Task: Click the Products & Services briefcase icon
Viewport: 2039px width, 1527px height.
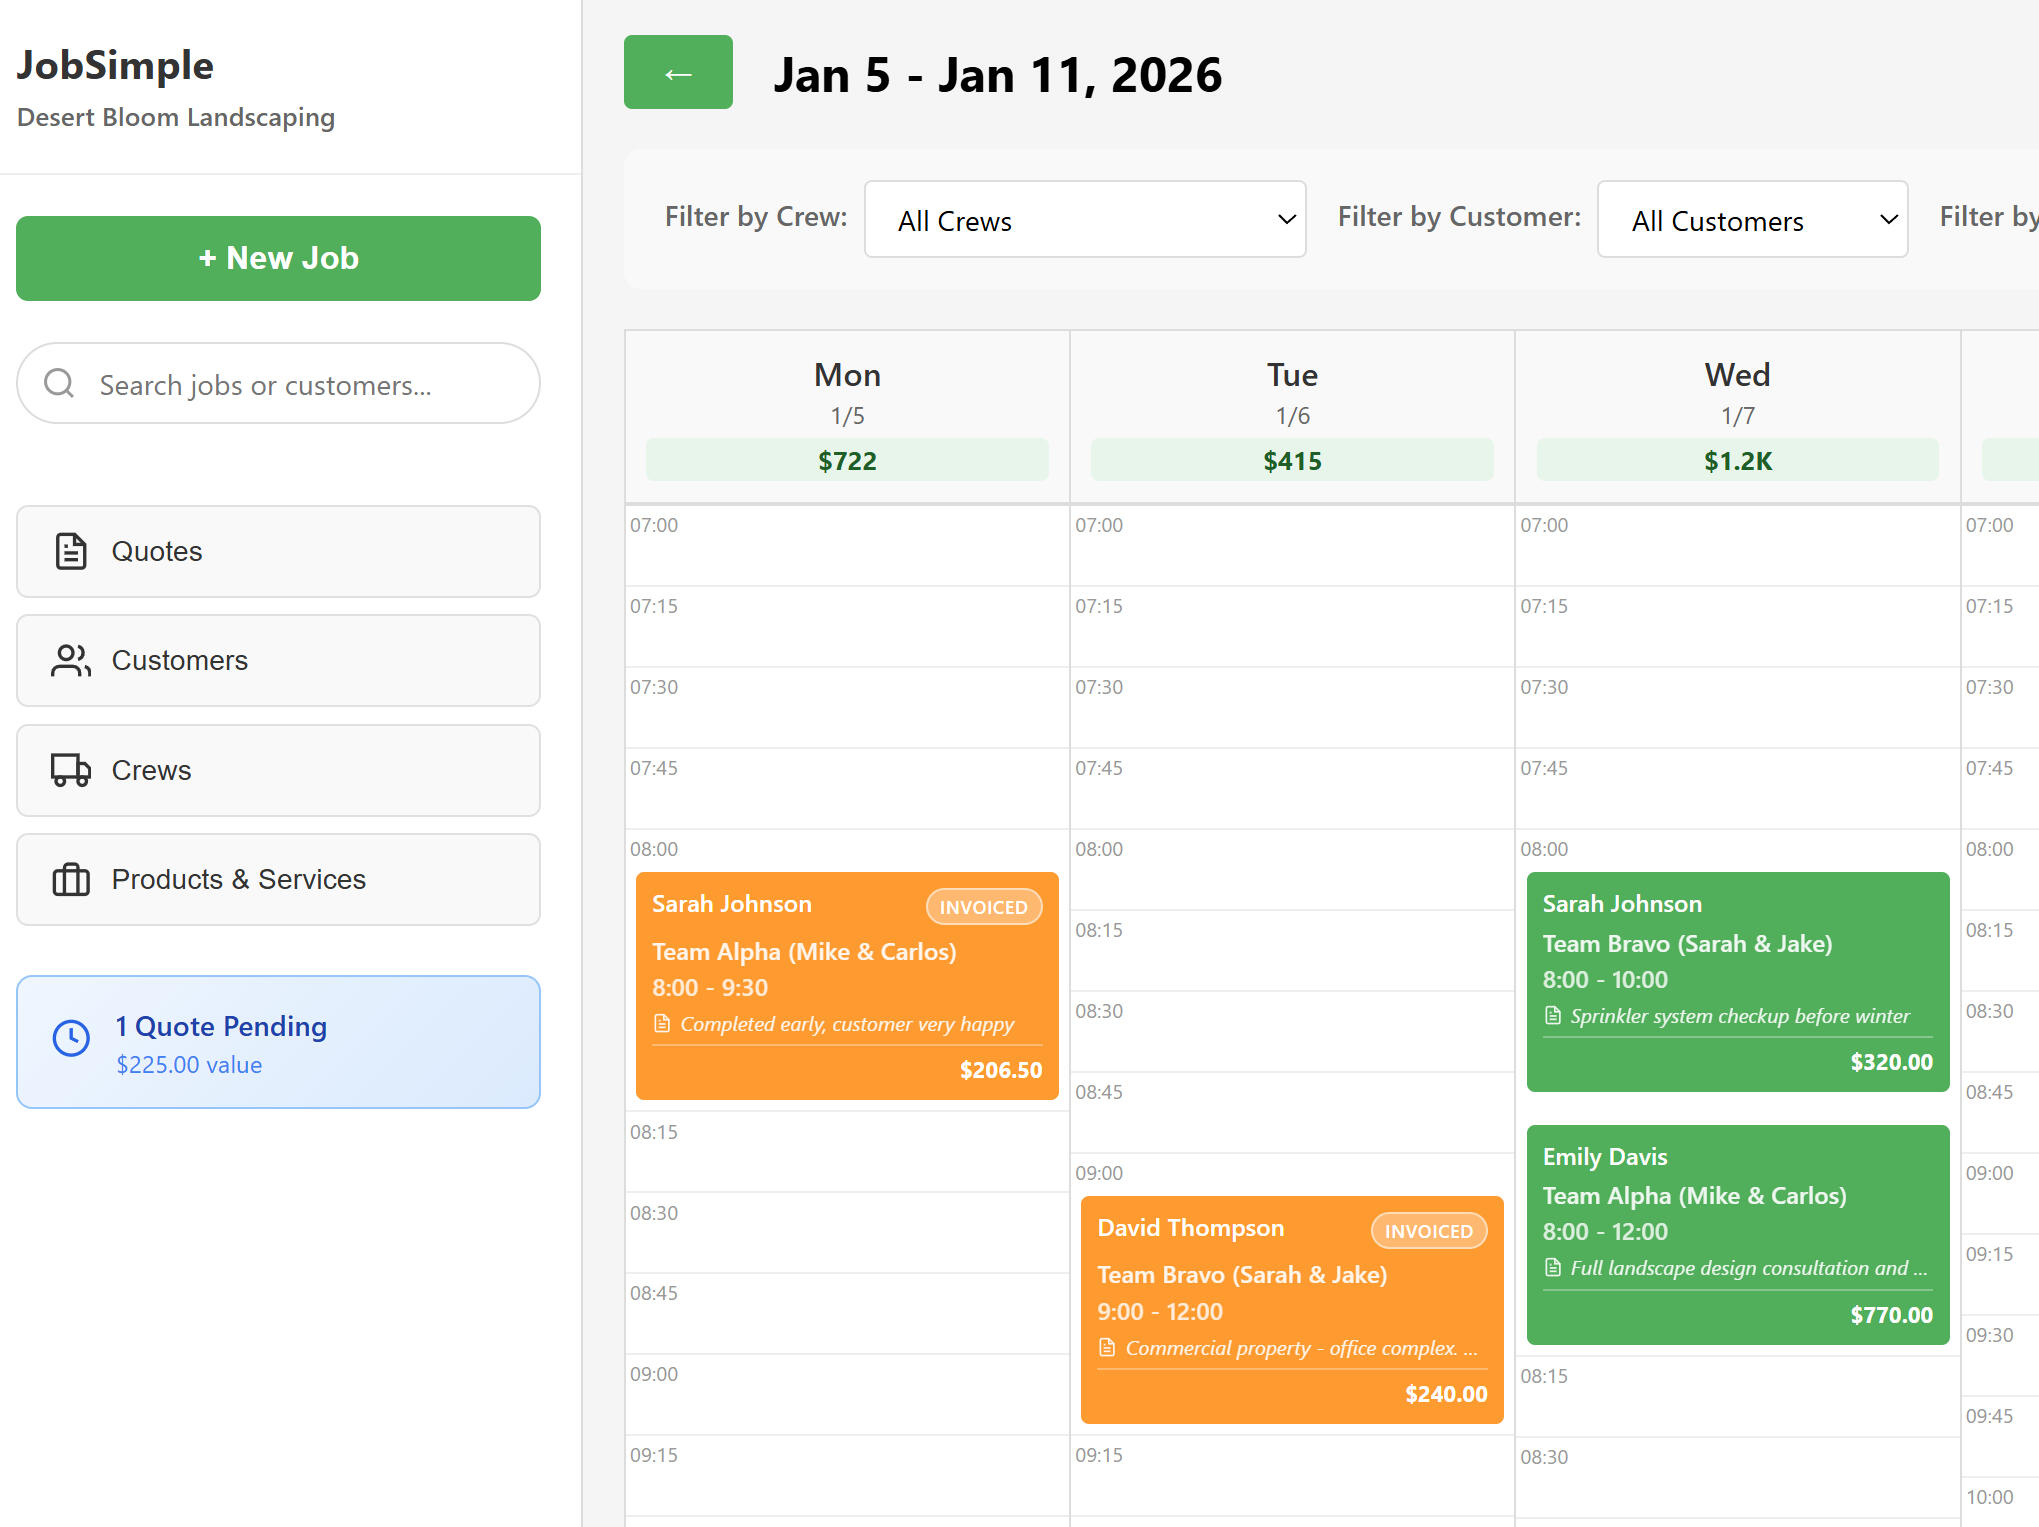Action: coord(71,880)
